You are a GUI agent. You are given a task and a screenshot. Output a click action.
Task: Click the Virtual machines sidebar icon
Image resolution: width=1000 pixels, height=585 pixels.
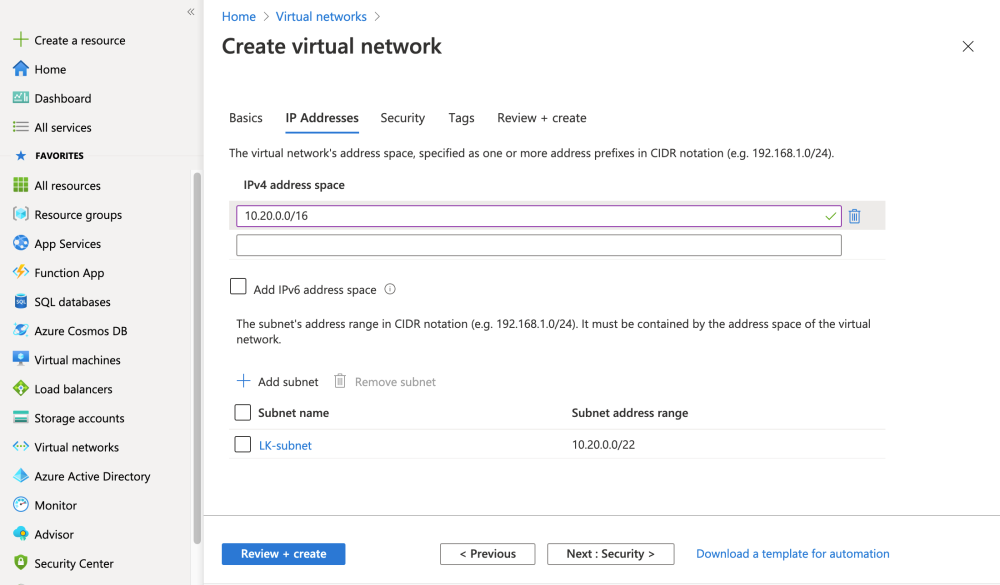tap(20, 360)
